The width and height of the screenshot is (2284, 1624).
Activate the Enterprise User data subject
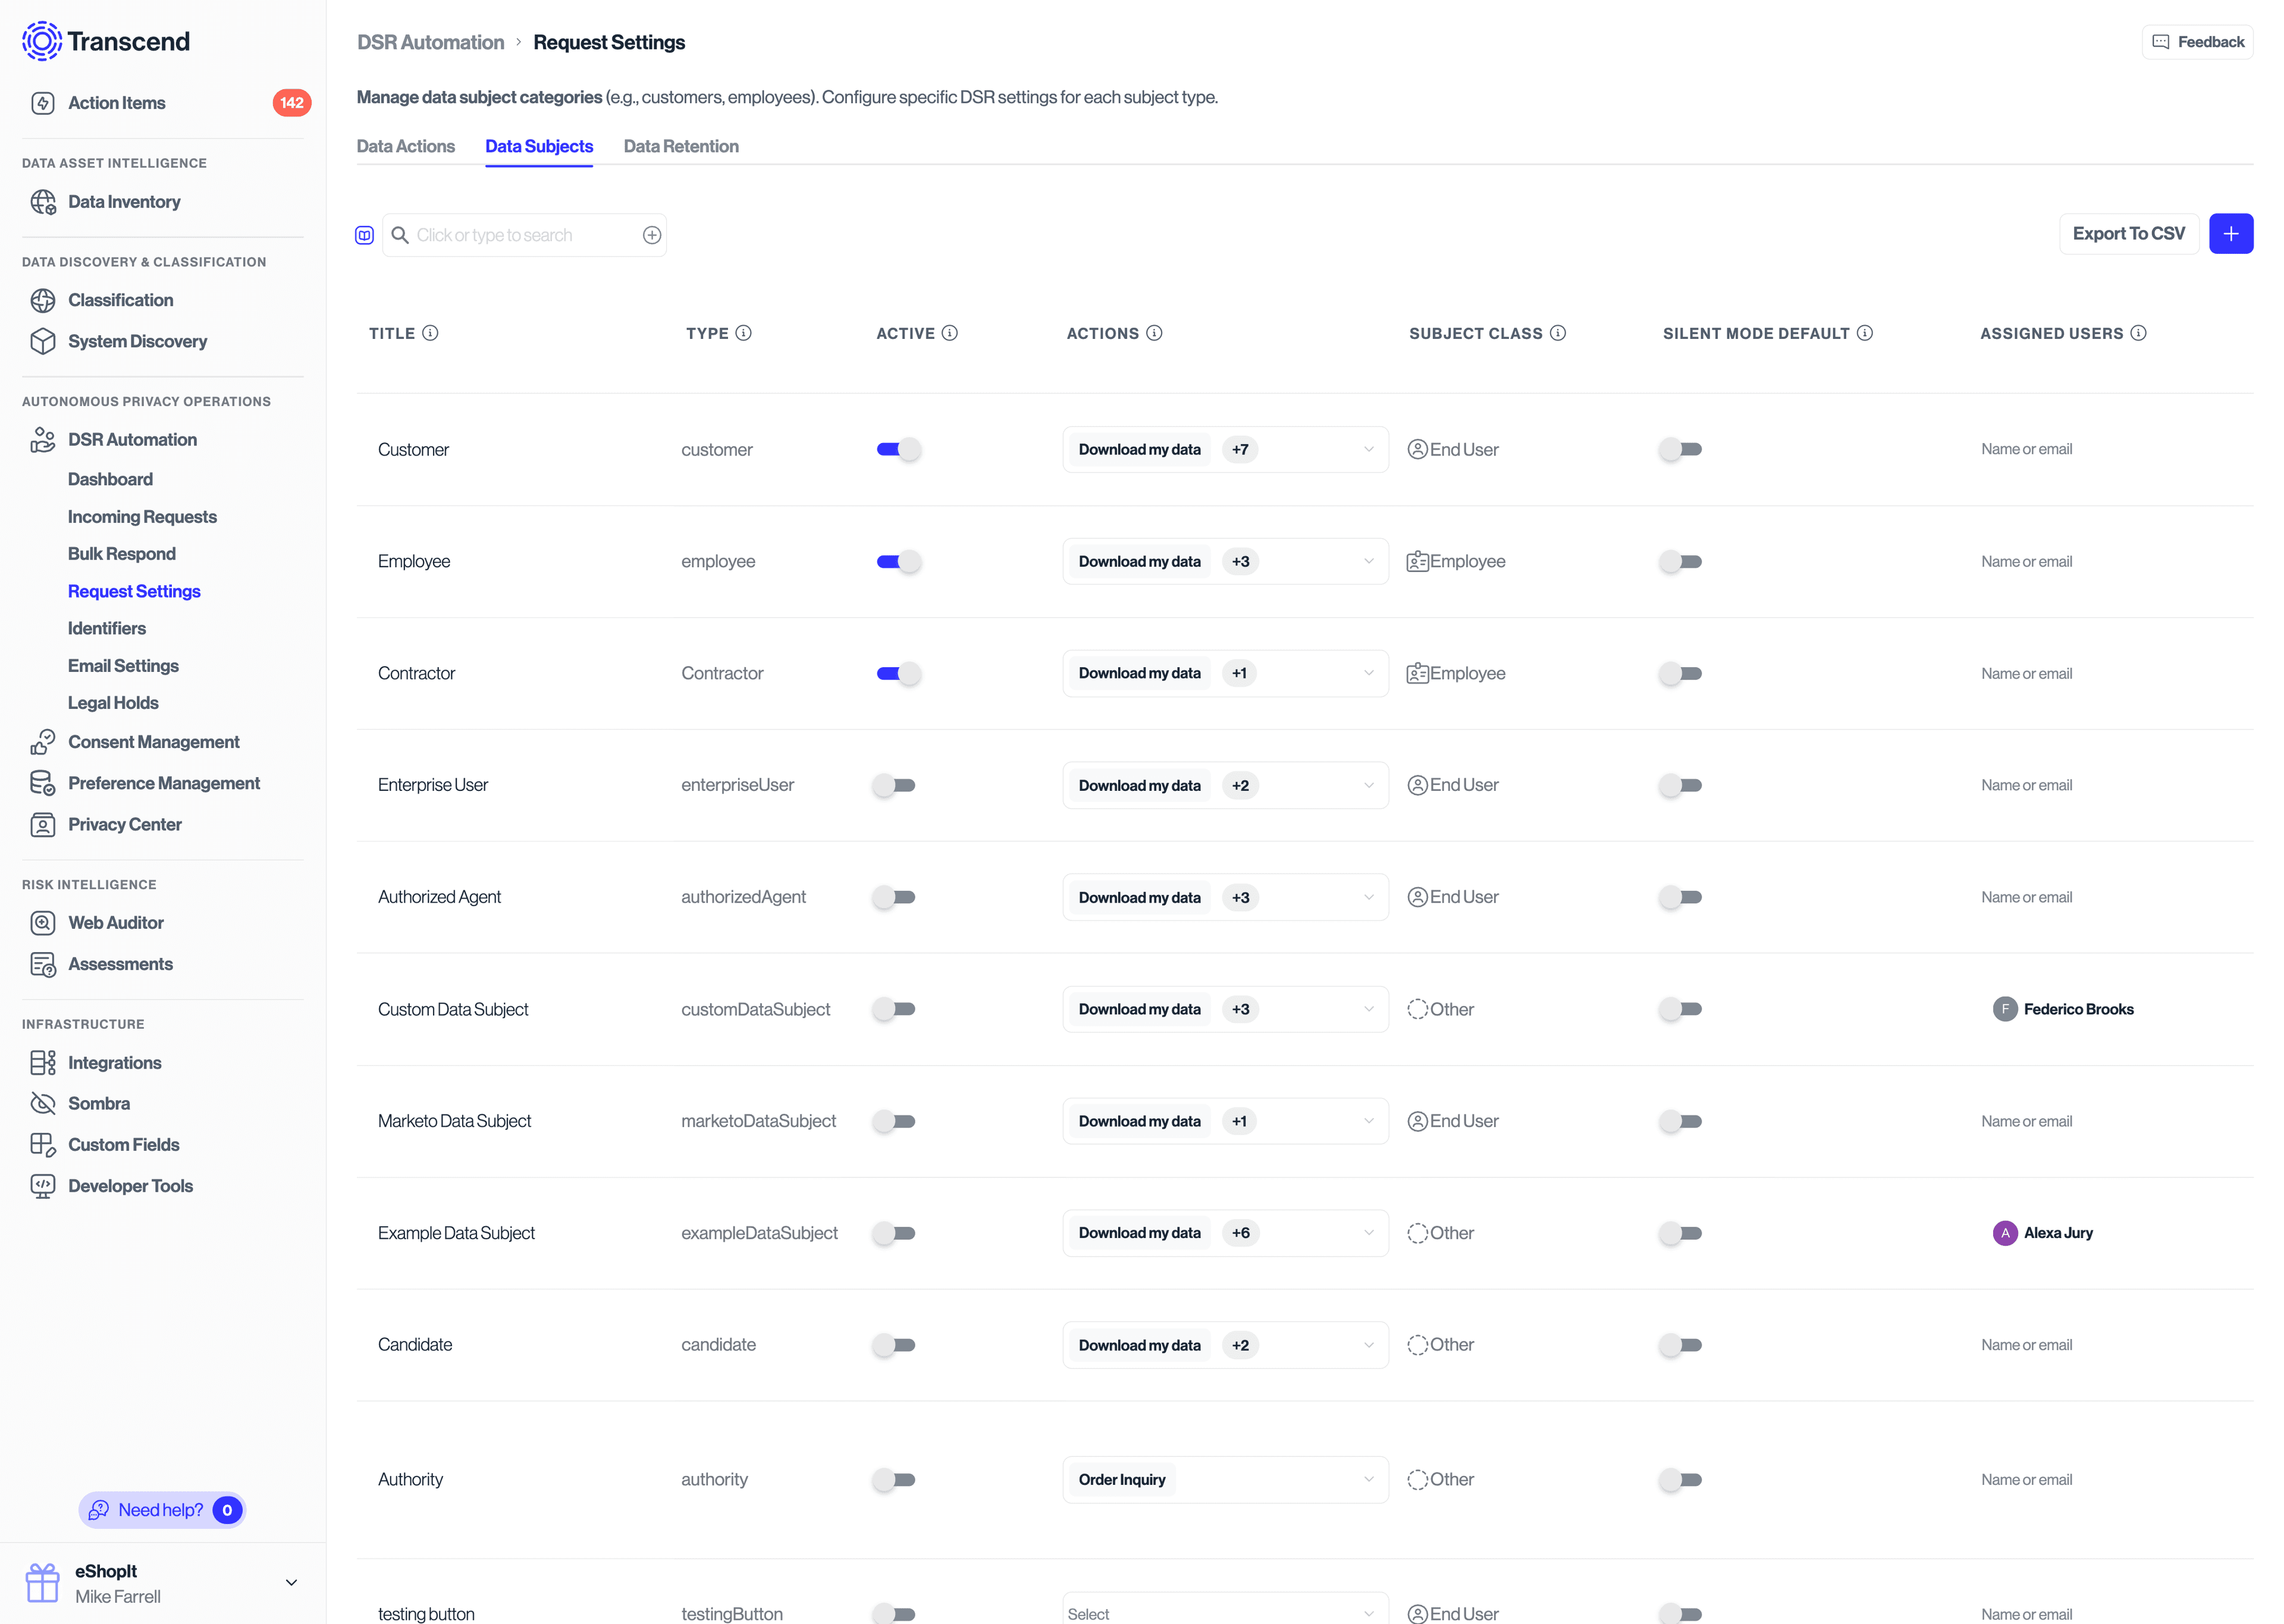(895, 785)
